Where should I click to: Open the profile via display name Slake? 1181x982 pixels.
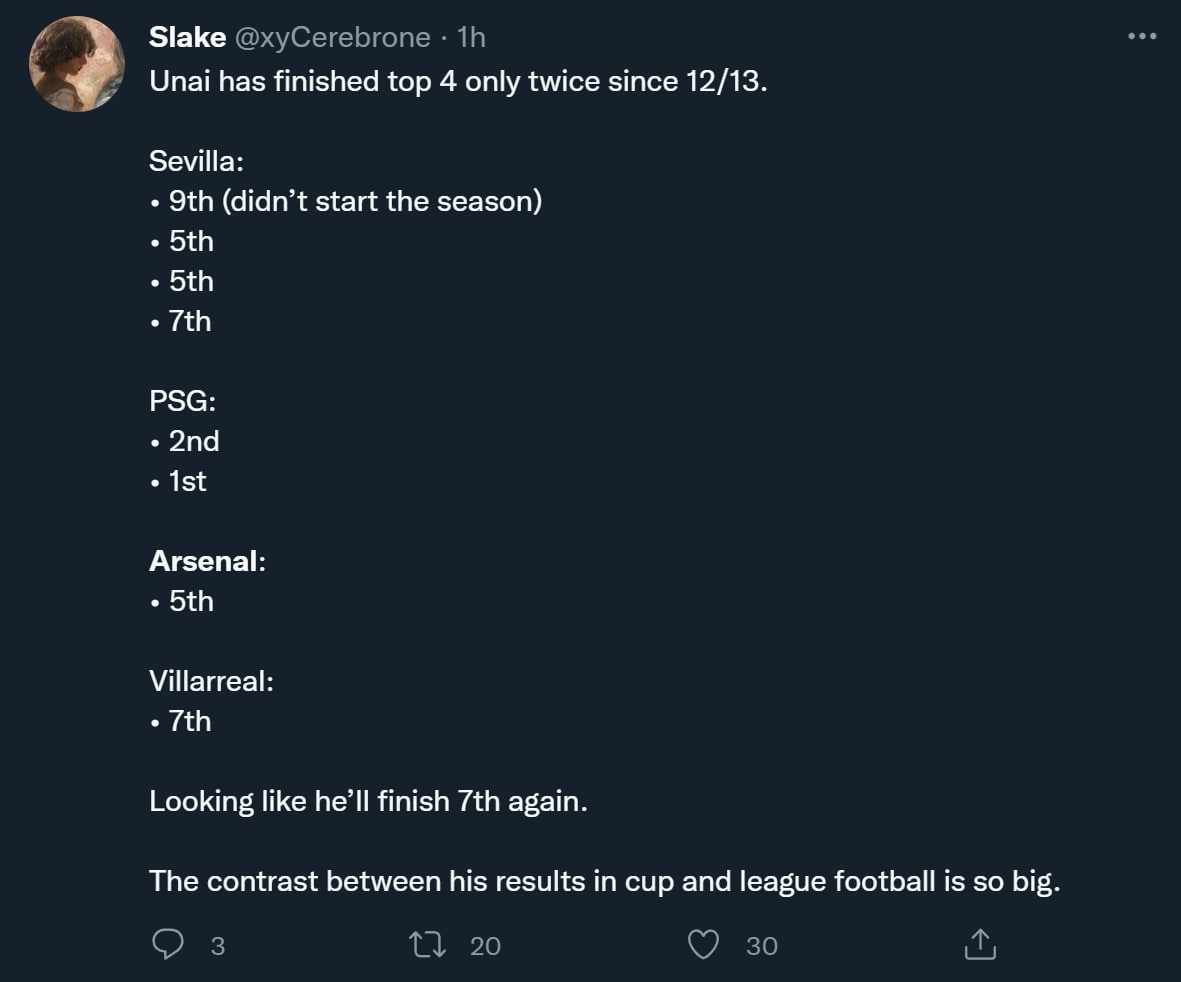187,38
